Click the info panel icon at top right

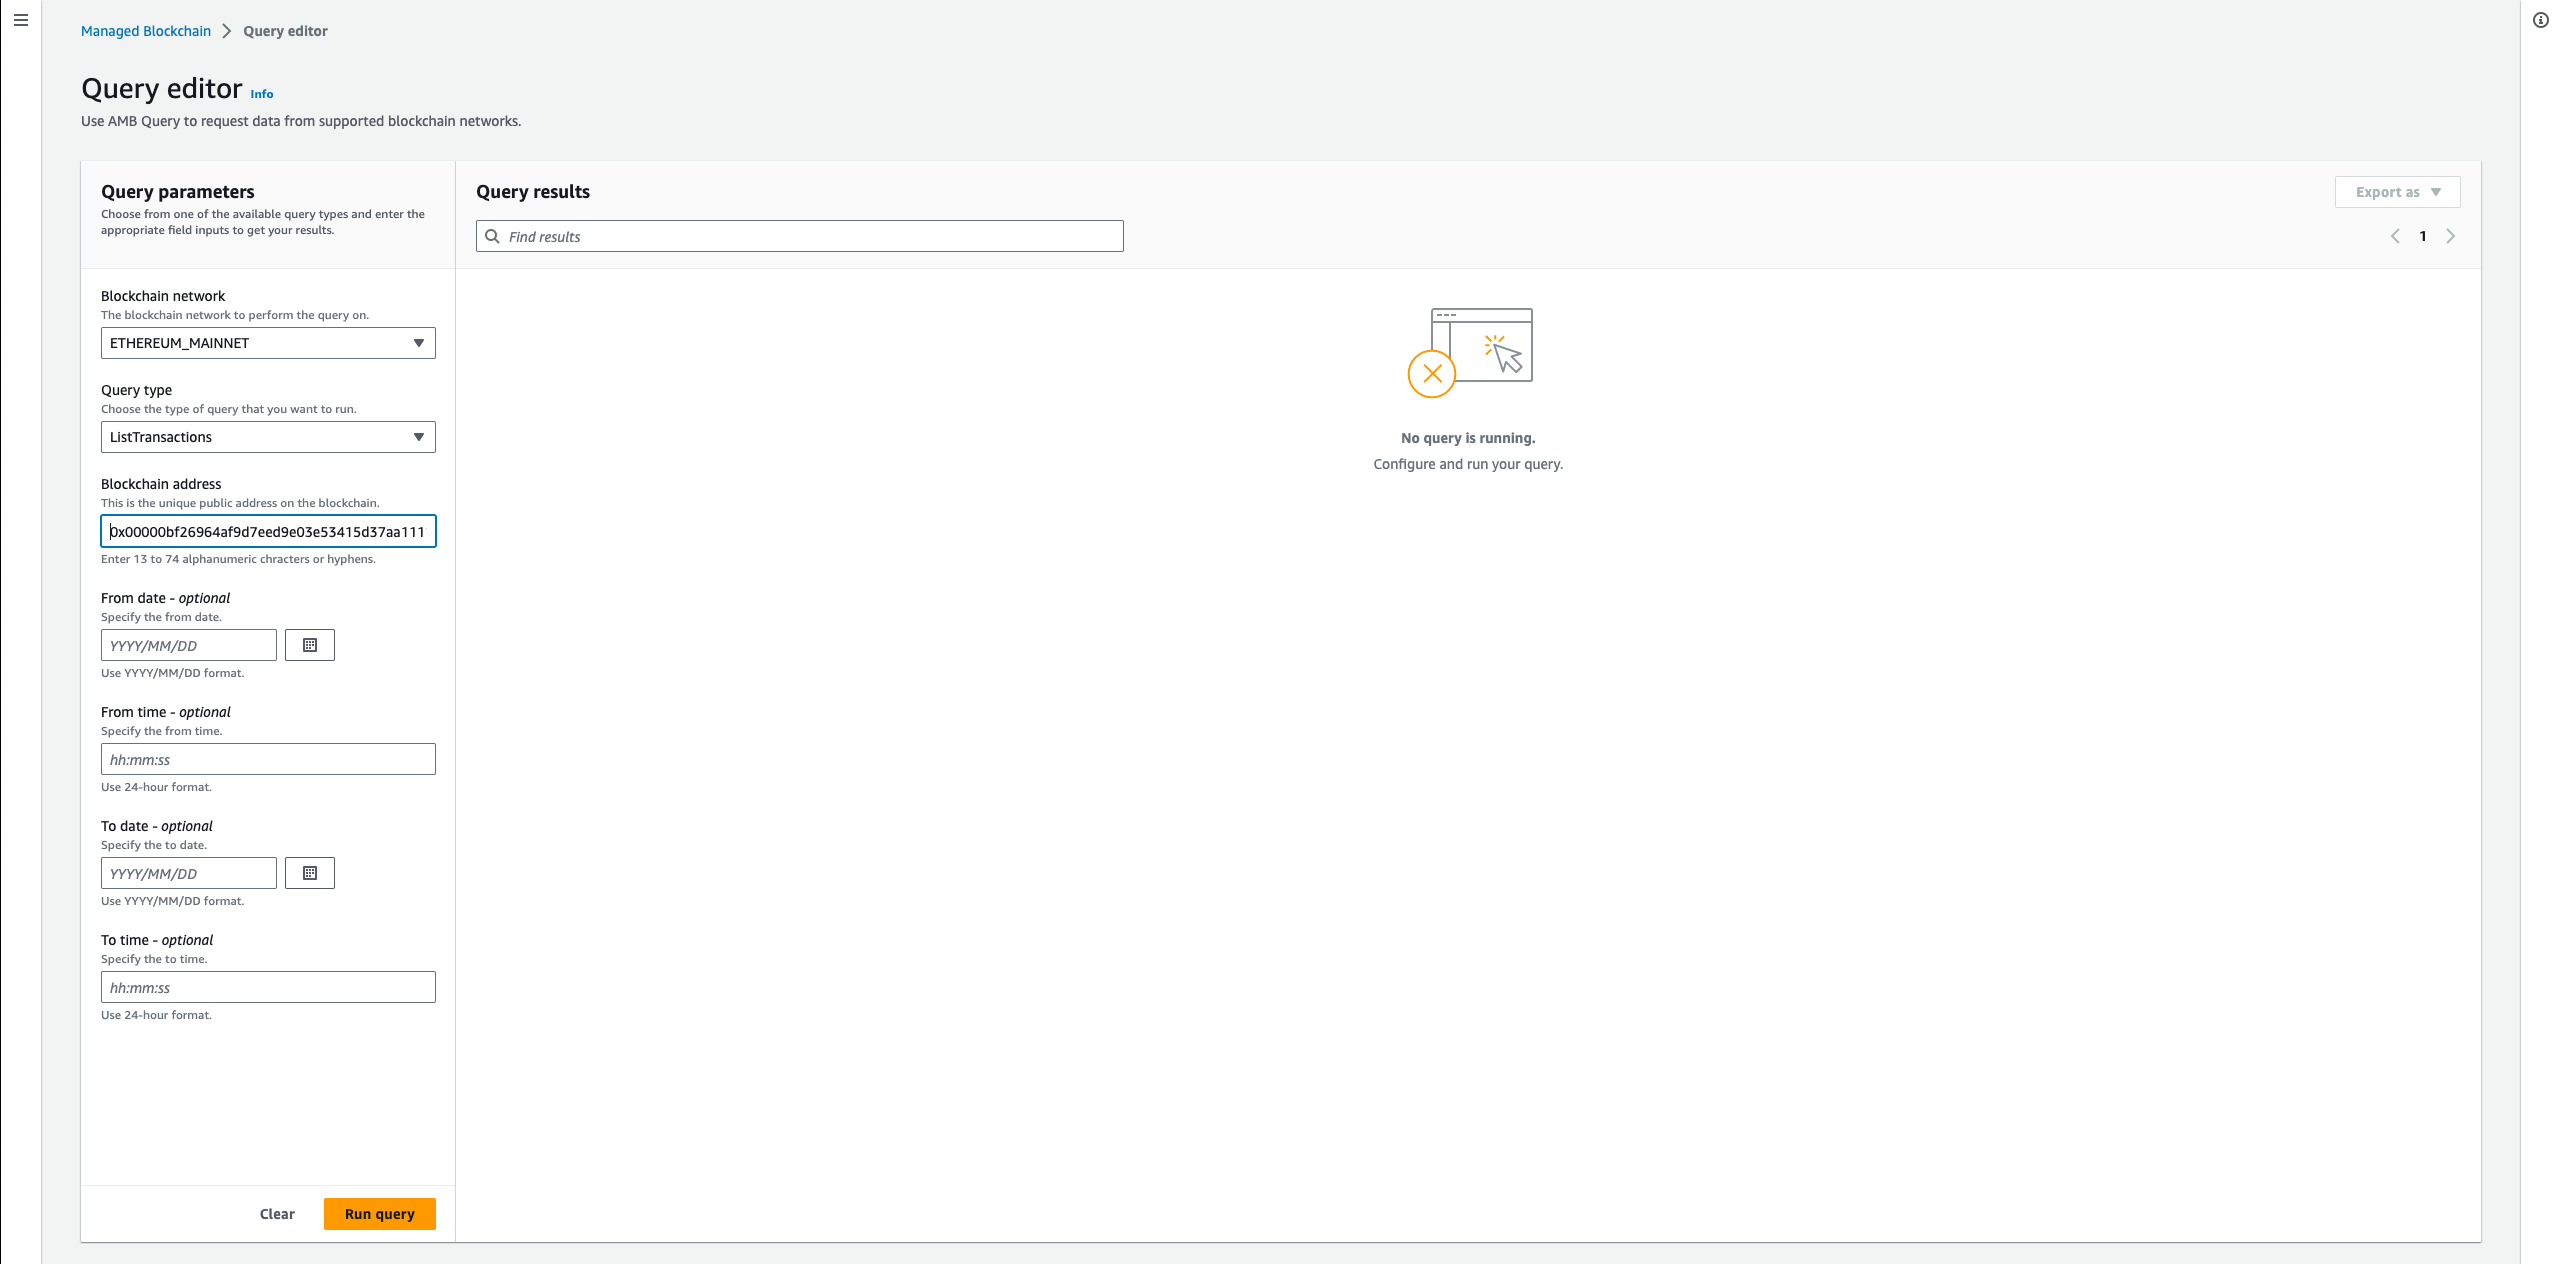pos(2541,20)
